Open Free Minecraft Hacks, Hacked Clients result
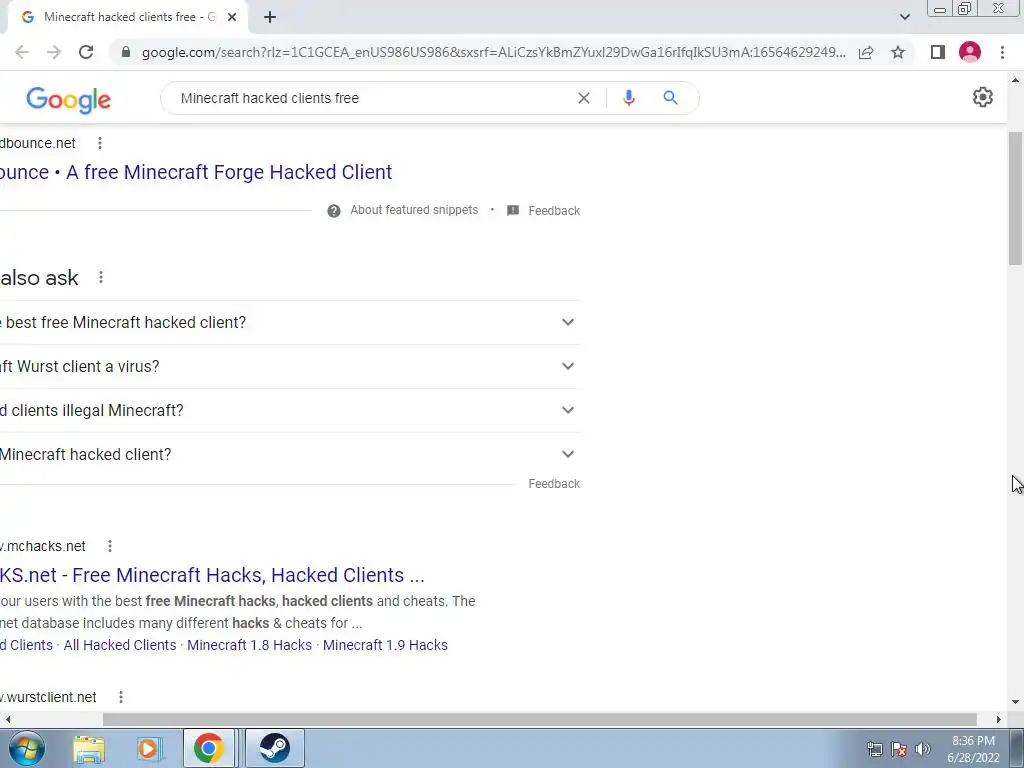1024x768 pixels. pyautogui.click(x=212, y=575)
